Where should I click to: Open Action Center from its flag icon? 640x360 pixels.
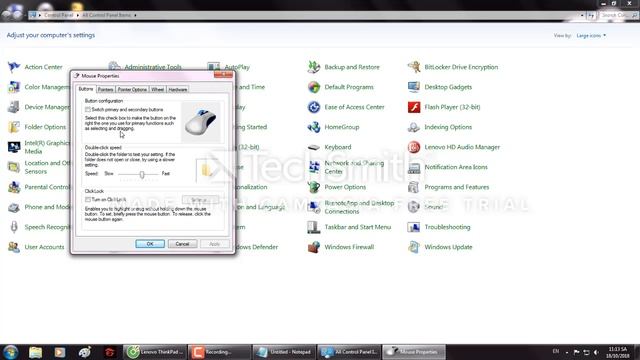[x=14, y=67]
